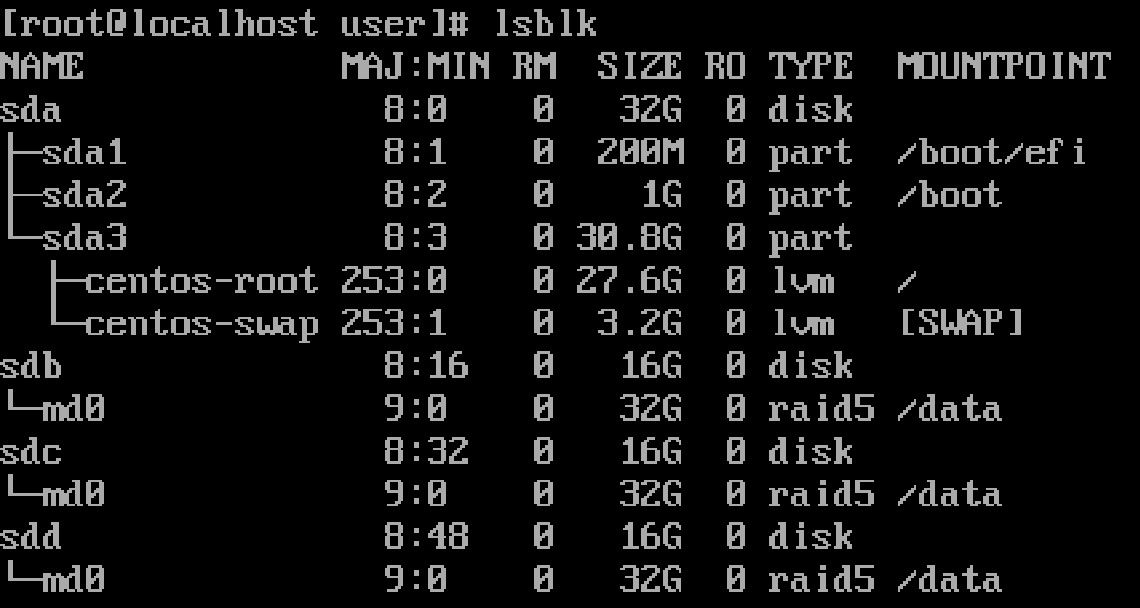Image resolution: width=1140 pixels, height=608 pixels.
Task: Click the MOUNTPOINT column header
Action: [1003, 67]
